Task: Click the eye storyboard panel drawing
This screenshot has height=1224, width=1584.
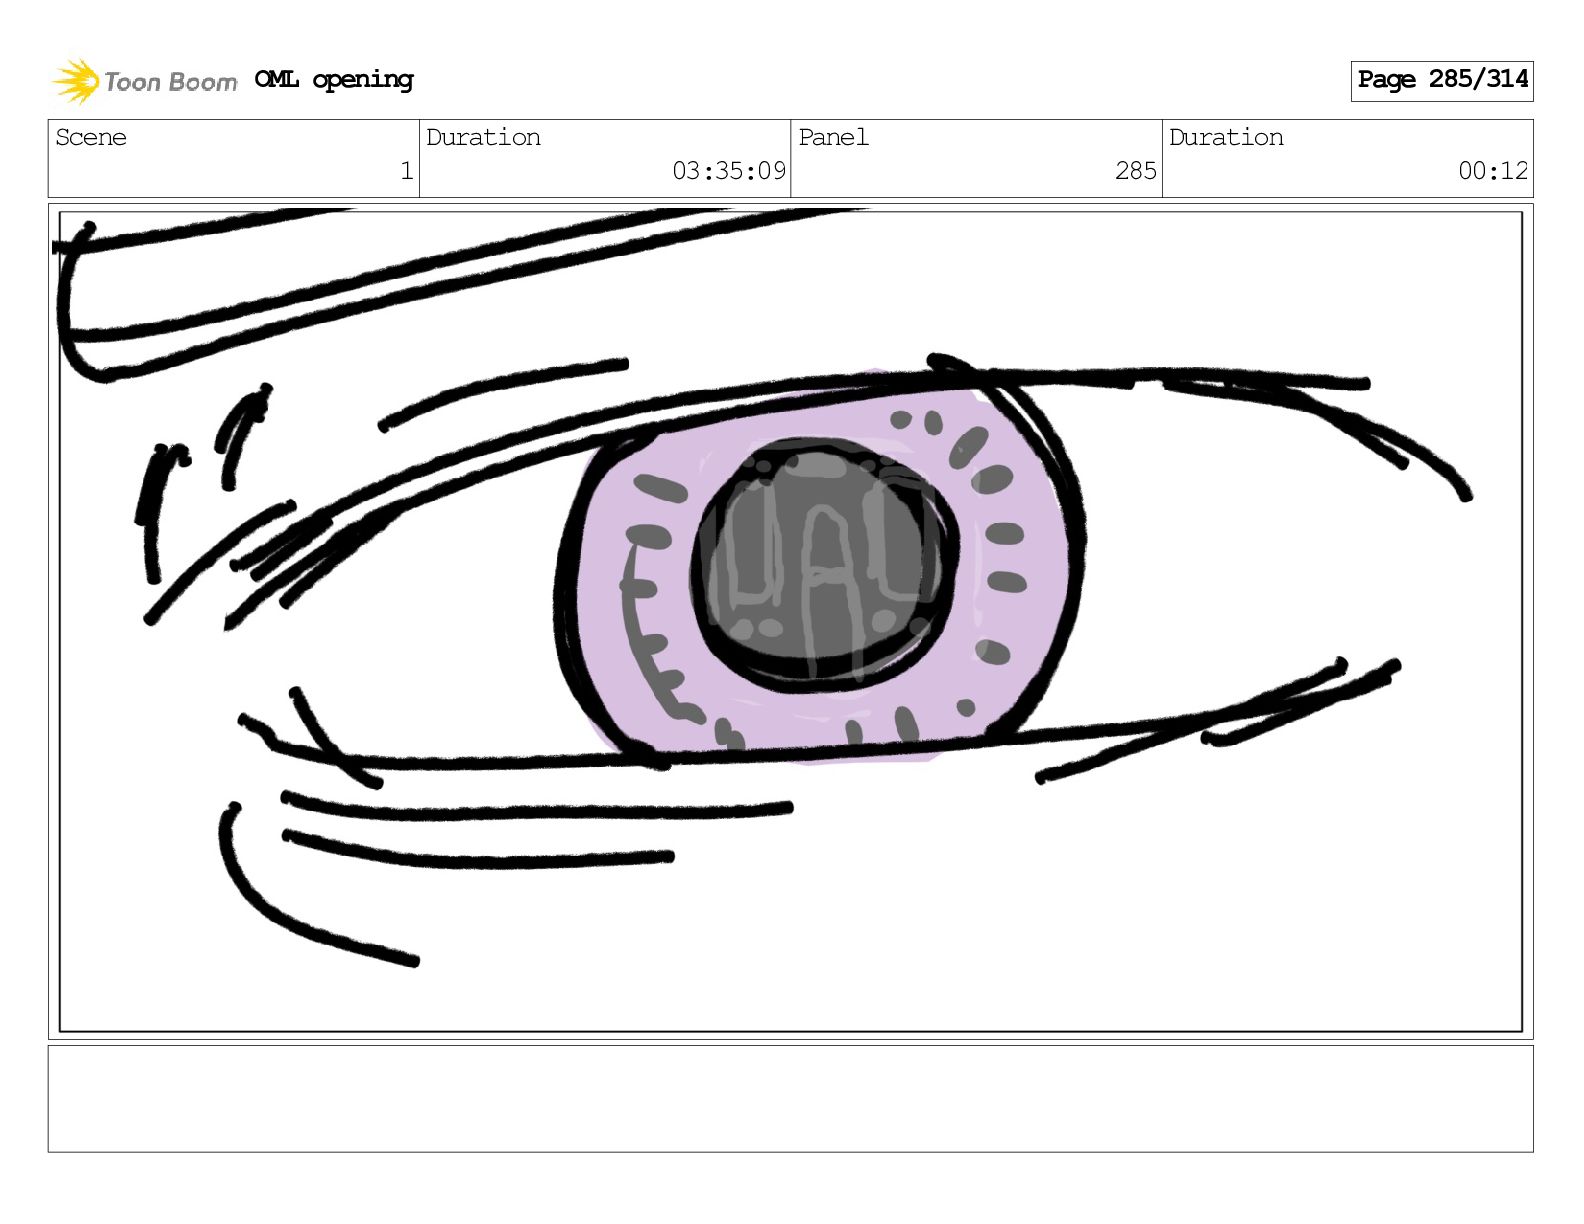Action: [791, 621]
